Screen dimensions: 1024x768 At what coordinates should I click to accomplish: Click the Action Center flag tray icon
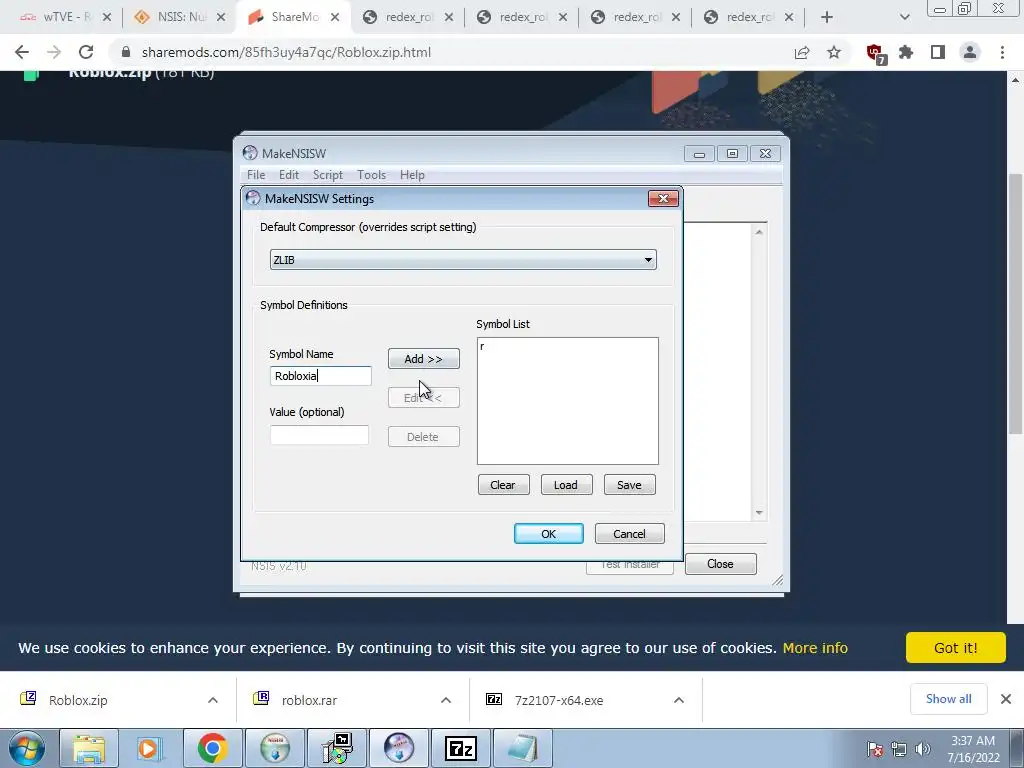coord(875,749)
